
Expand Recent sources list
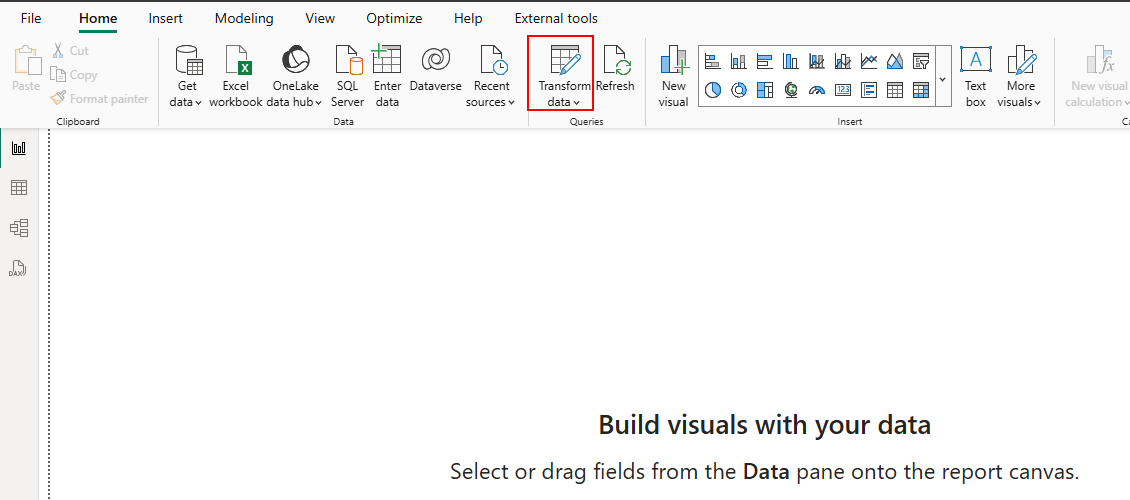click(491, 76)
